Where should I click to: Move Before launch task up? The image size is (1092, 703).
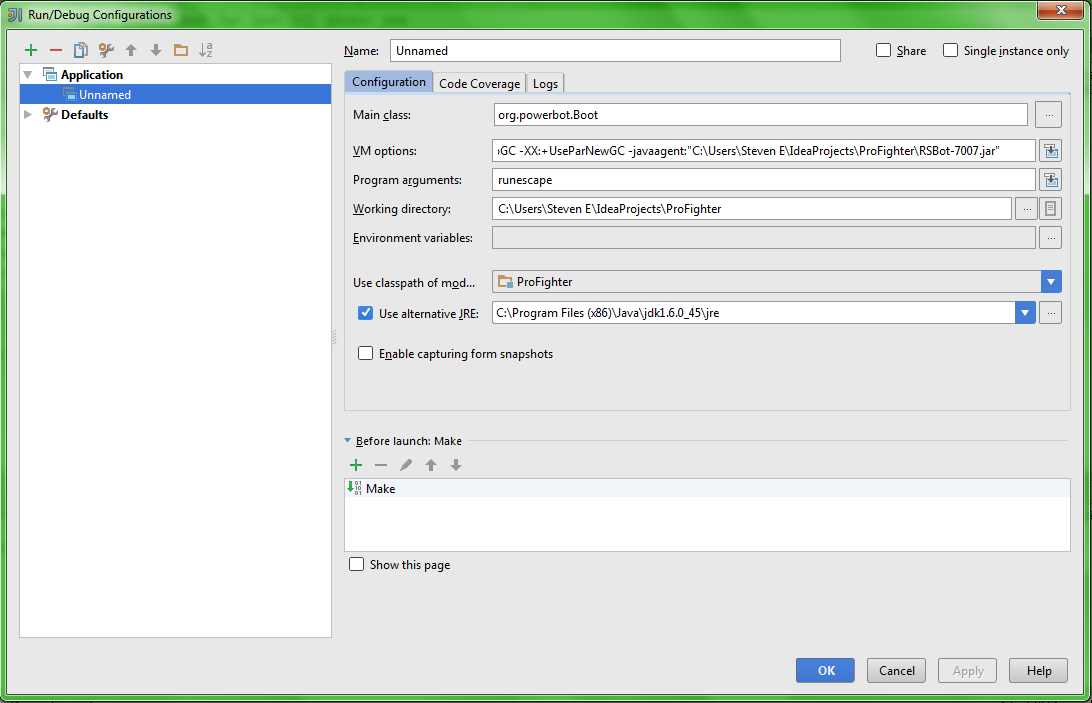pyautogui.click(x=431, y=465)
